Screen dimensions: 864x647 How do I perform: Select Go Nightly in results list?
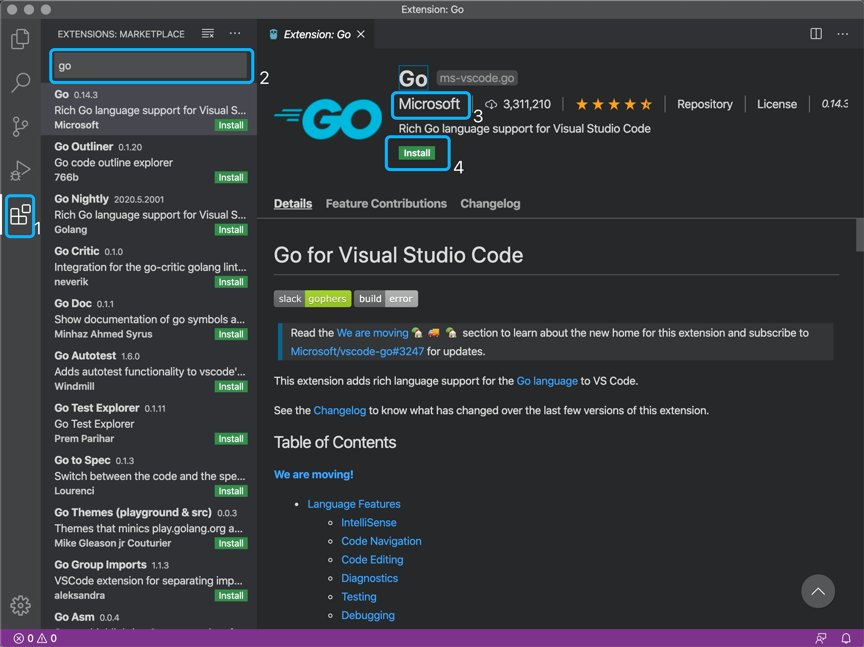pos(149,214)
